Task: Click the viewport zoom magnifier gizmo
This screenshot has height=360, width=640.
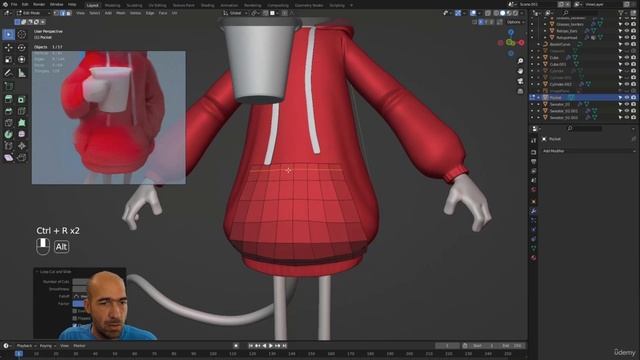Action: 520,61
